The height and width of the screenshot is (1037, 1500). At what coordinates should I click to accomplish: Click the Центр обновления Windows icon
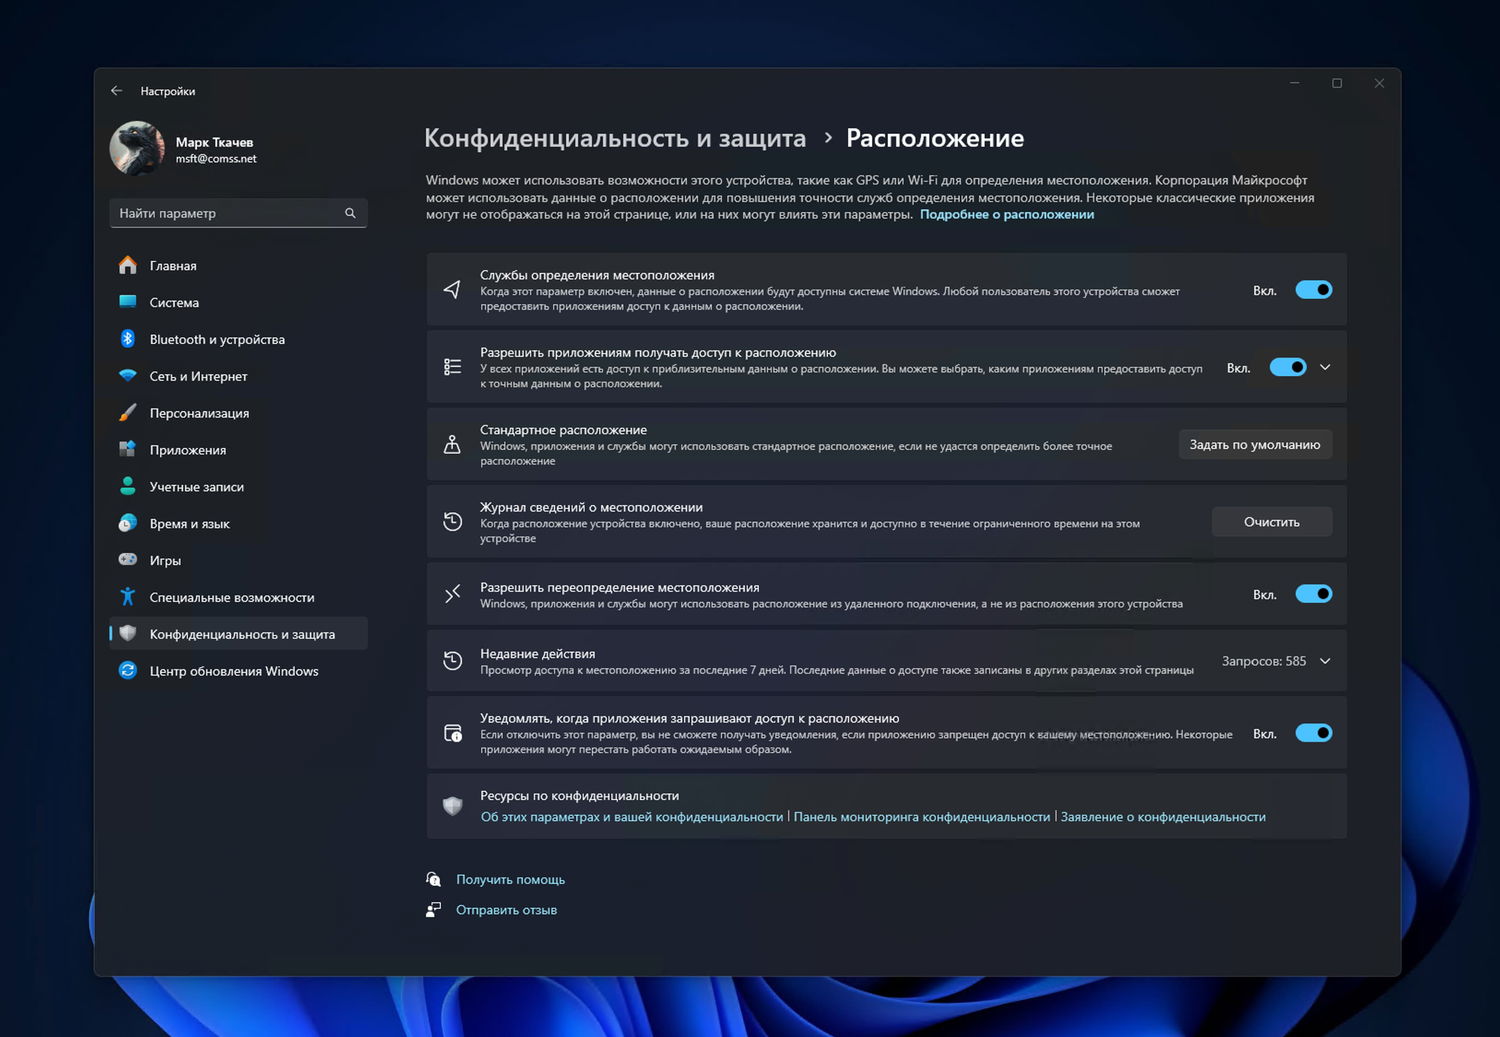click(x=127, y=671)
